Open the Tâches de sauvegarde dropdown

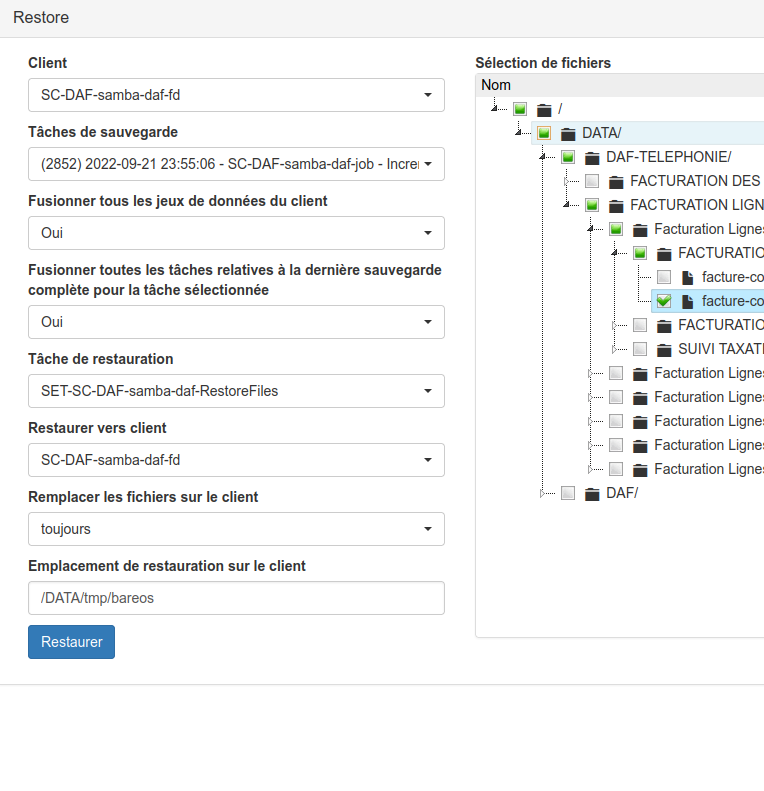tap(236, 164)
